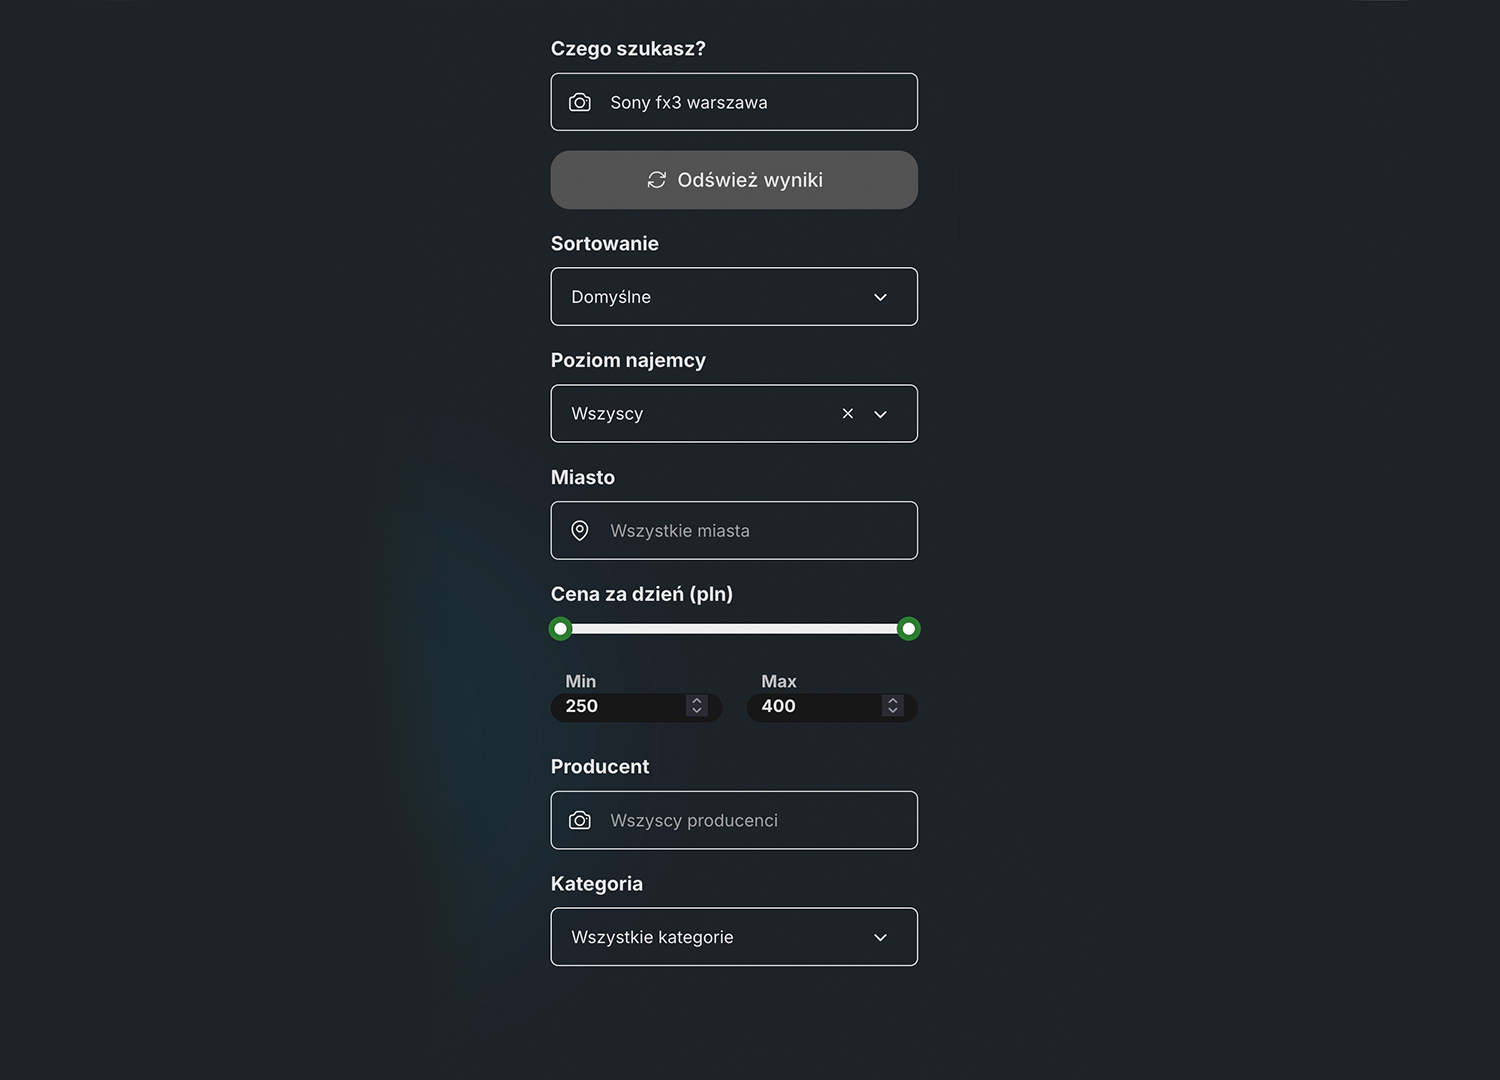
Task: Open the Wszystkie kategorie dropdown
Action: pyautogui.click(x=733, y=937)
